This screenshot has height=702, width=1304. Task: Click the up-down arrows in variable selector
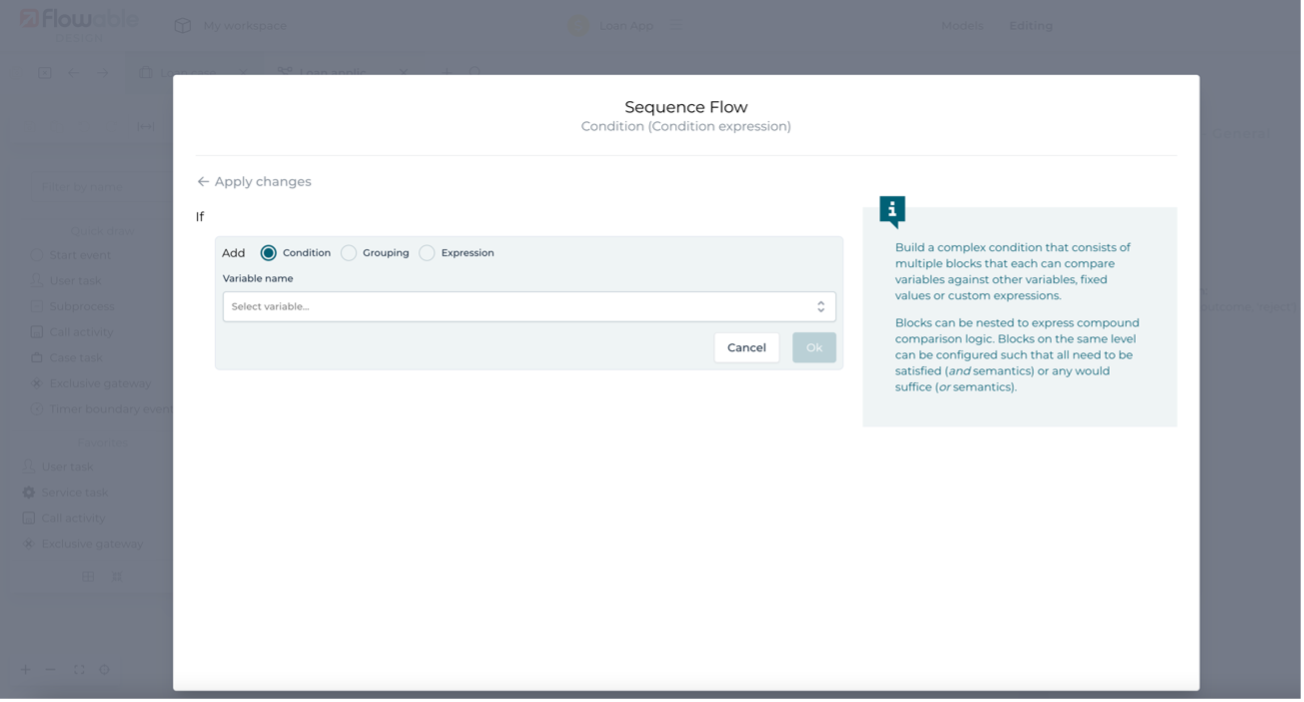point(820,307)
